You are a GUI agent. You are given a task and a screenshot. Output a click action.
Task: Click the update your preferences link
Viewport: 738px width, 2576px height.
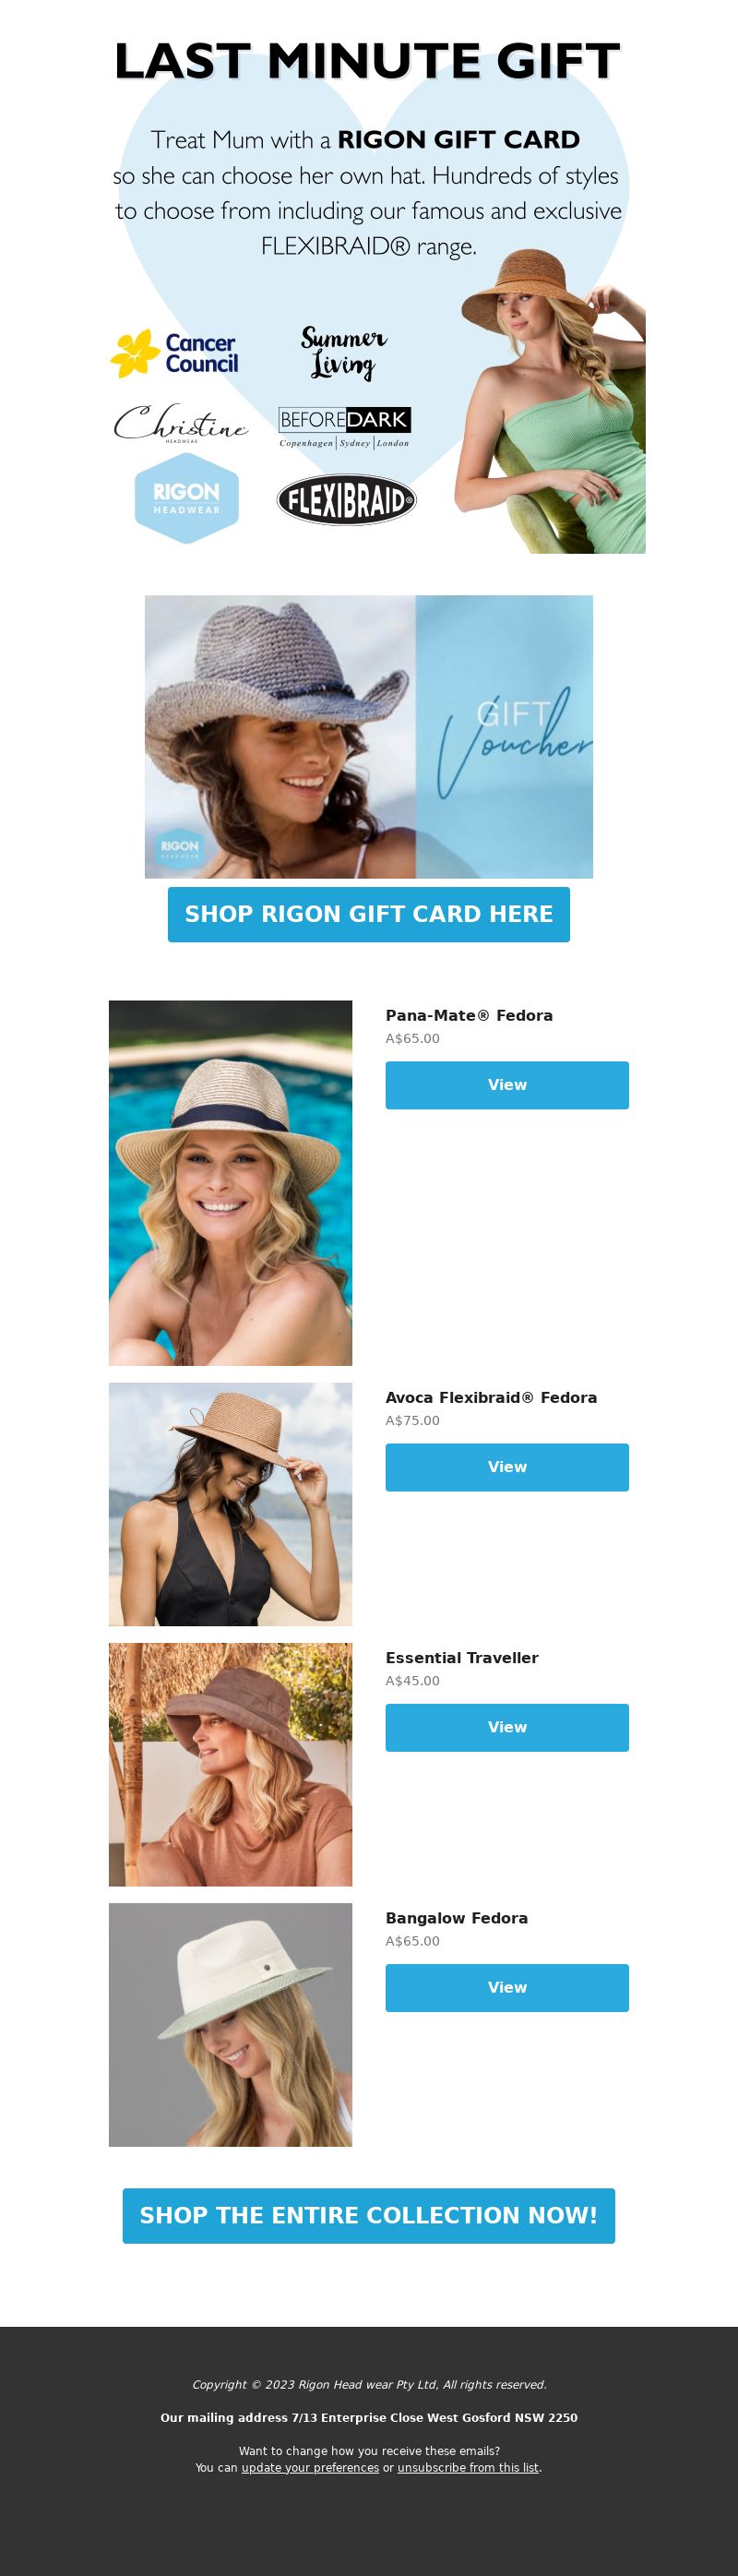pos(310,2467)
